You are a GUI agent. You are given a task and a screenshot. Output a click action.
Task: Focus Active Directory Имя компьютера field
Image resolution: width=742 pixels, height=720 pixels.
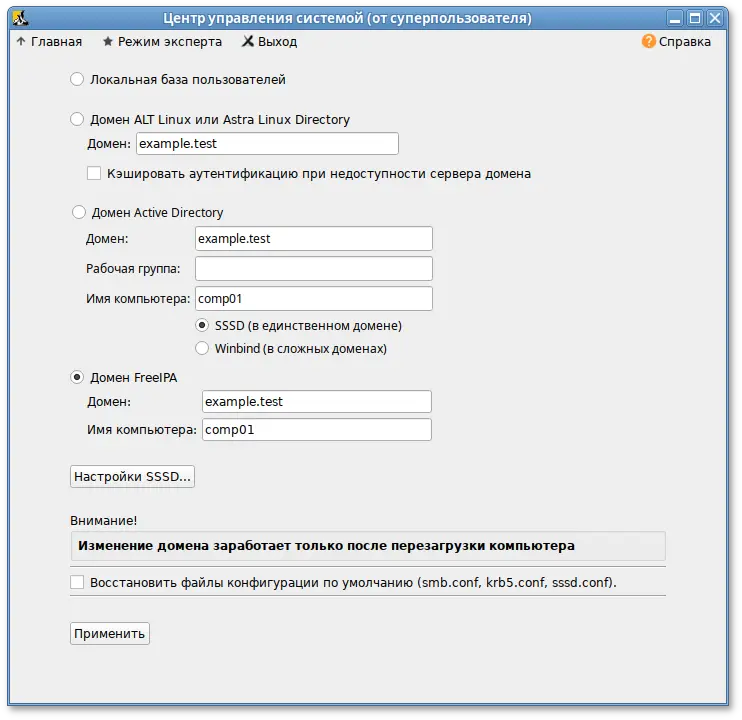313,299
